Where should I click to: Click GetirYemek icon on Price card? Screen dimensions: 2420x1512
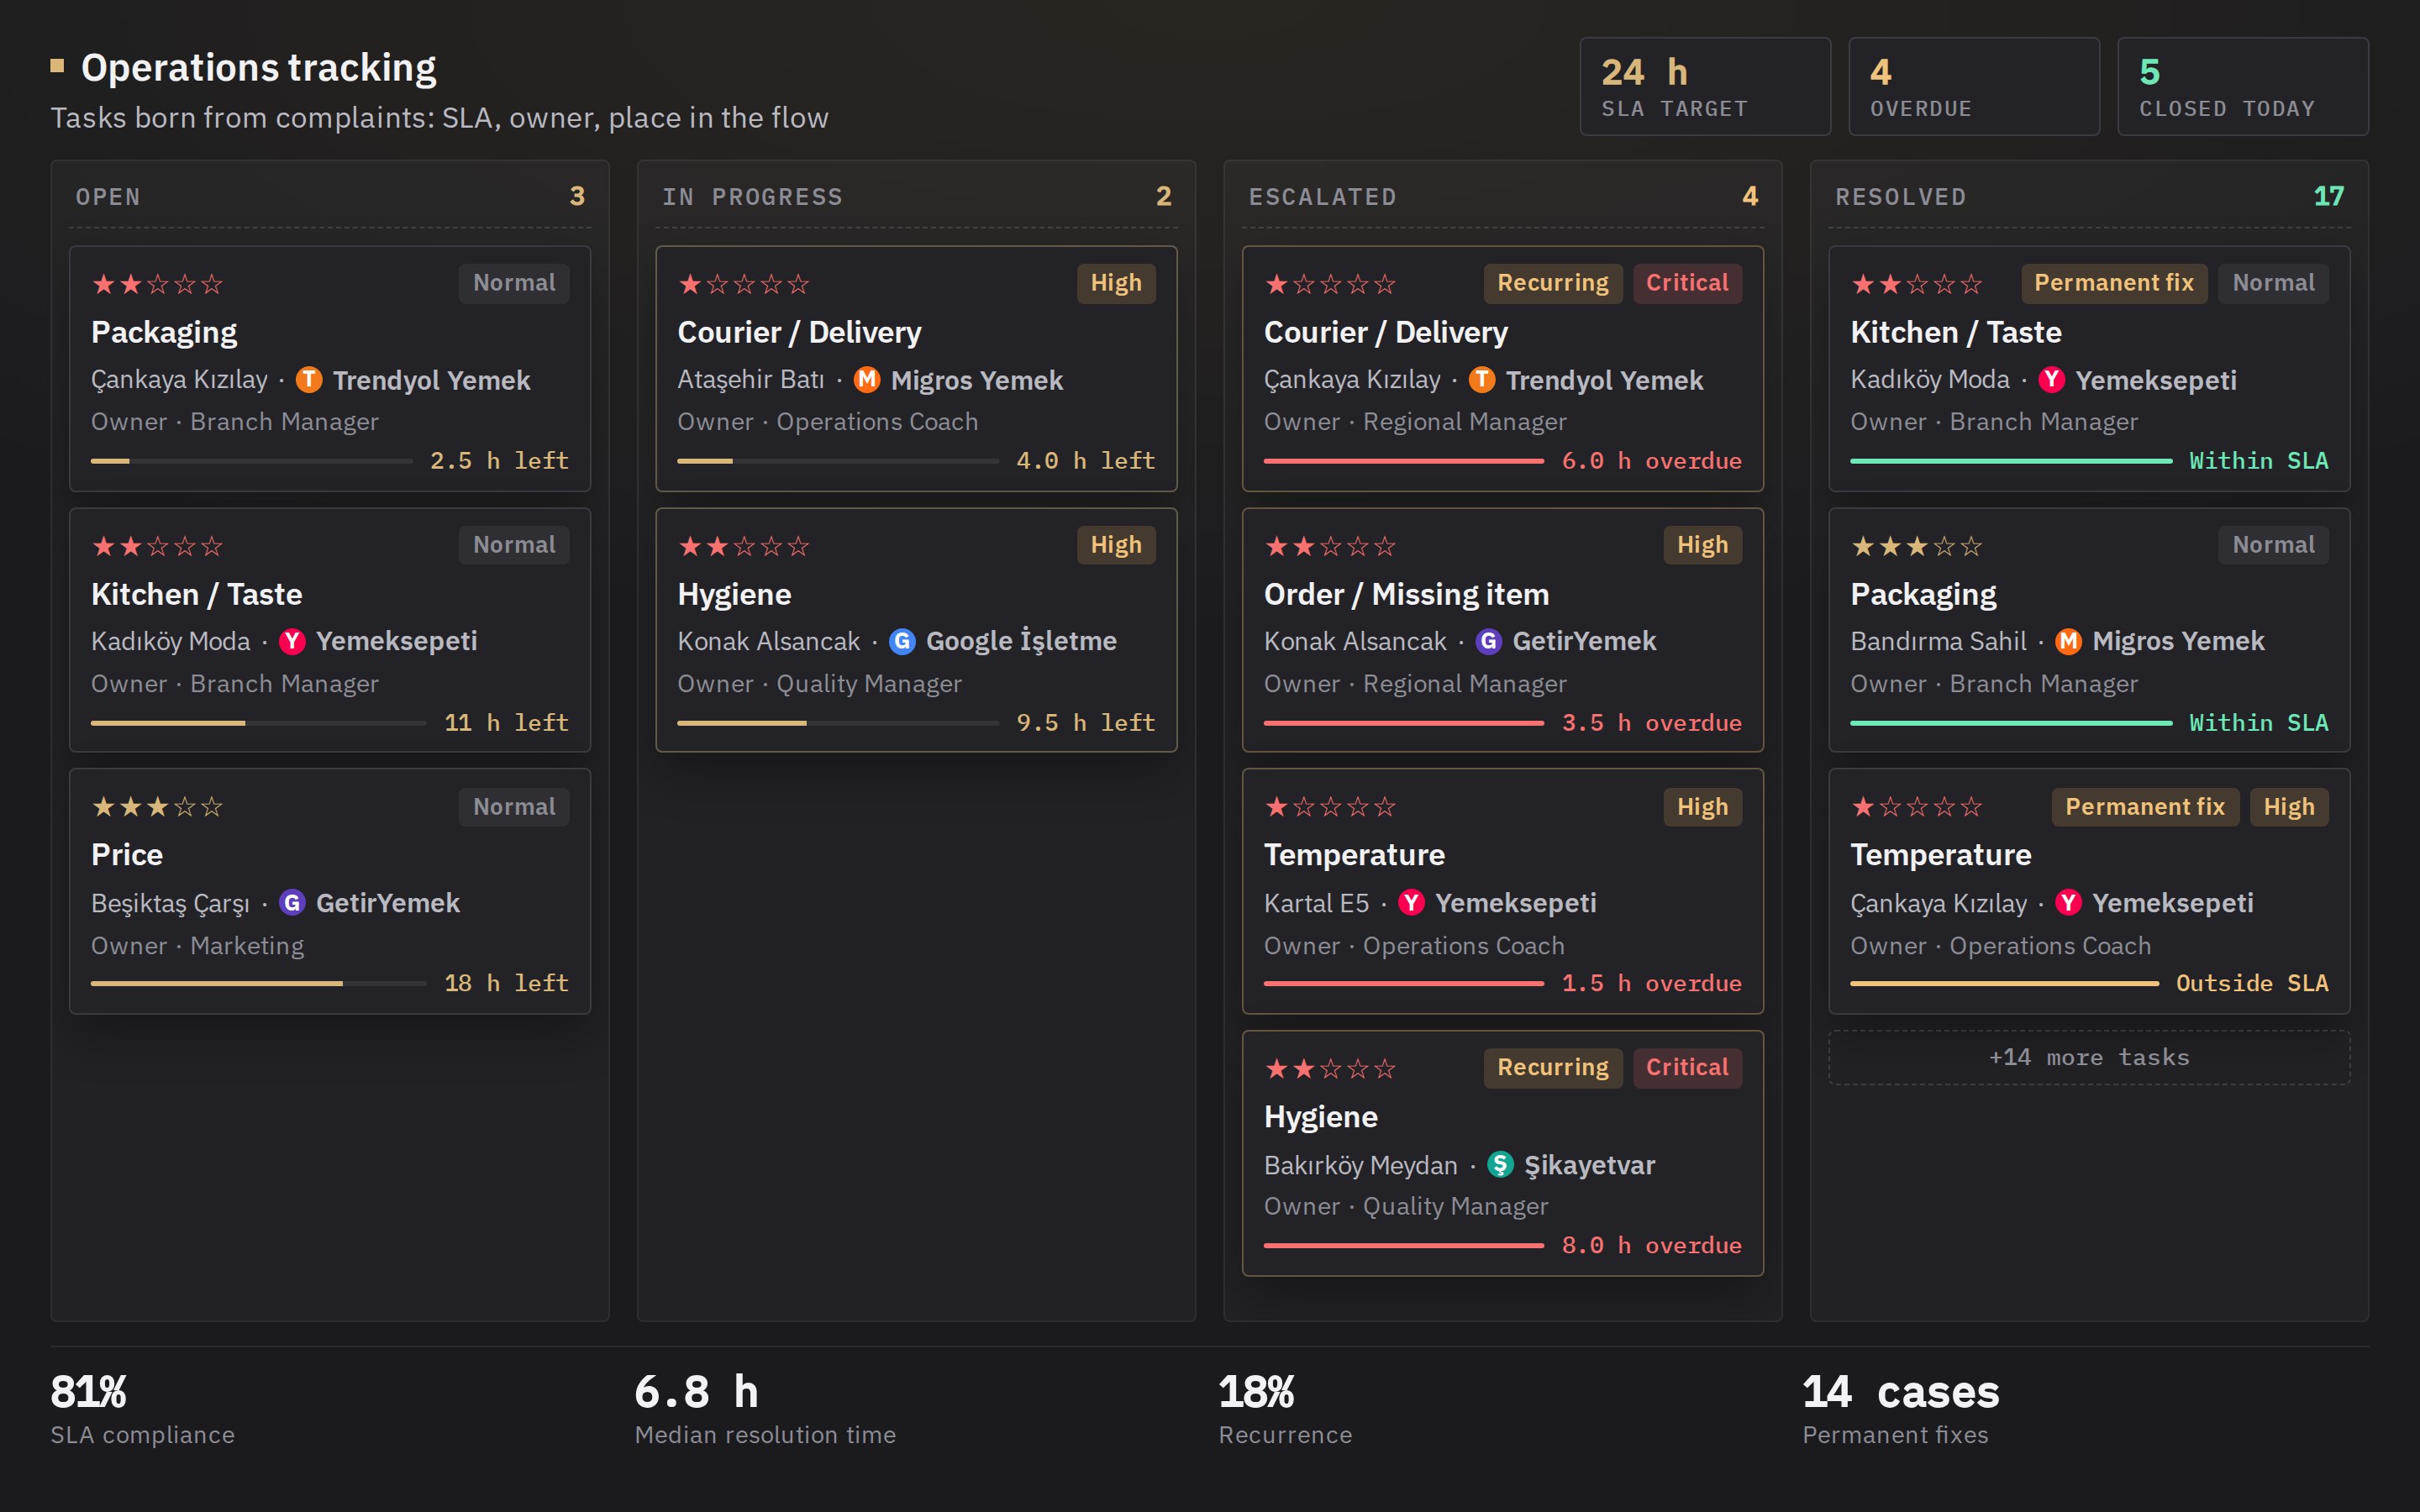point(292,903)
